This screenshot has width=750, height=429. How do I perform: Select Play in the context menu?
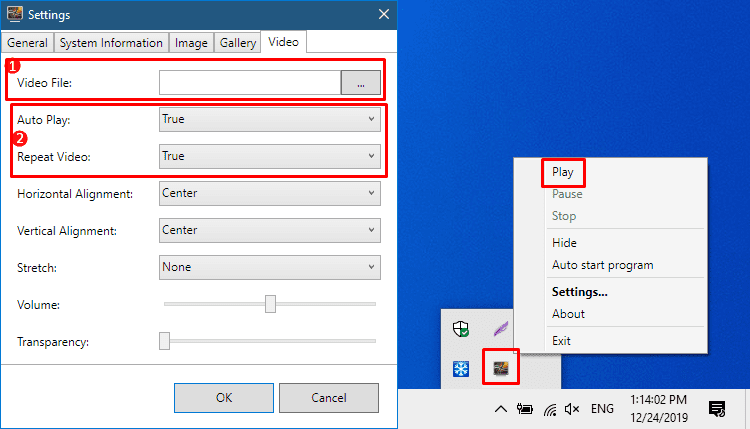click(562, 172)
